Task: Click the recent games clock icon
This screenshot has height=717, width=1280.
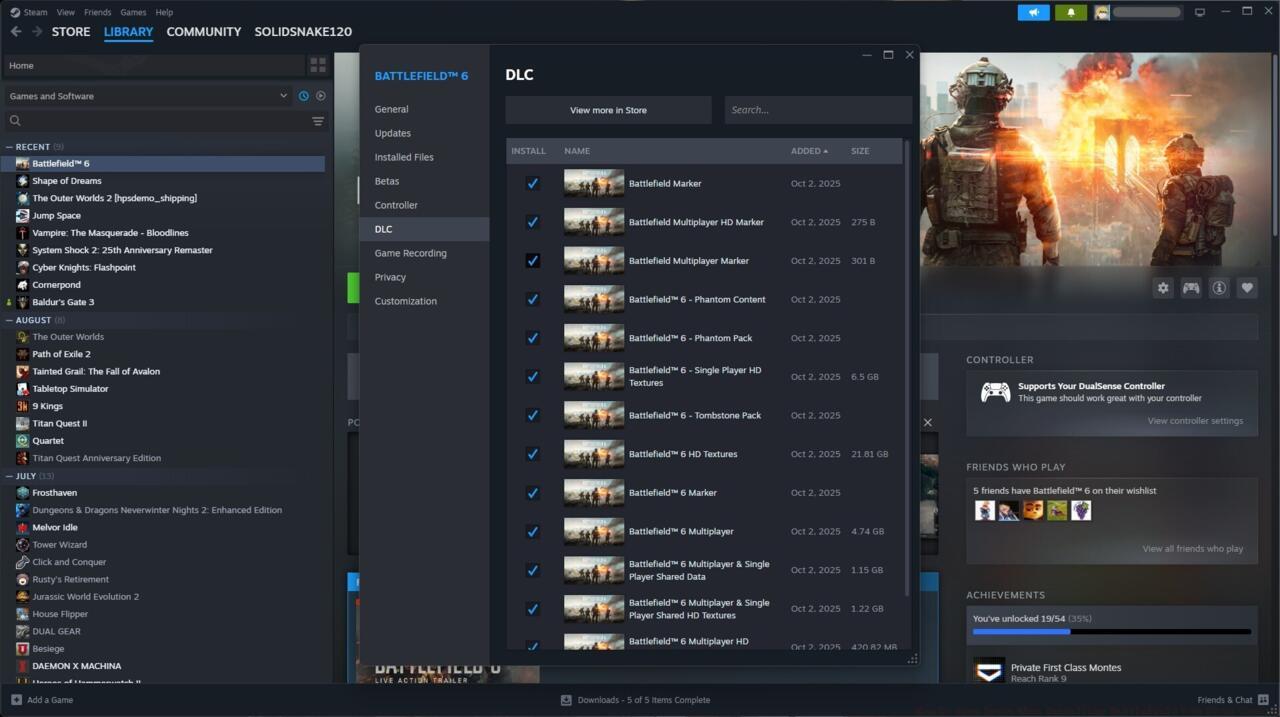Action: tap(303, 95)
